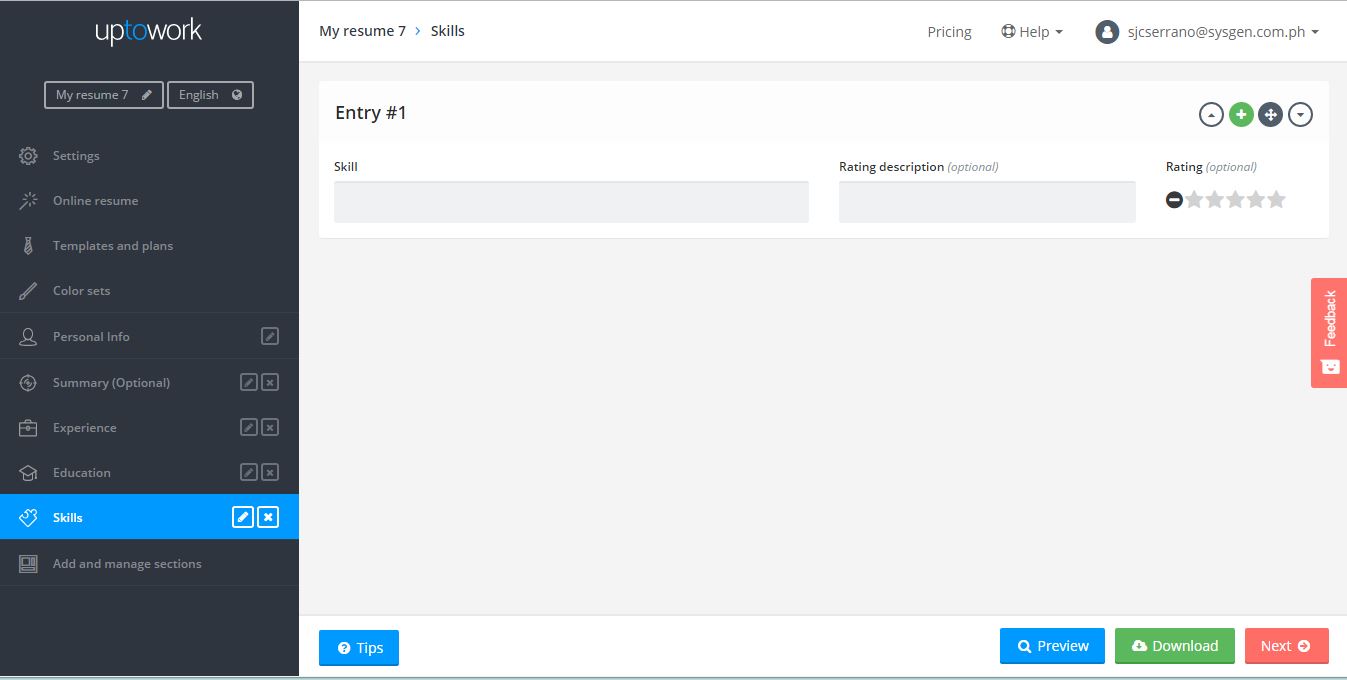Open Education section

coord(149,473)
